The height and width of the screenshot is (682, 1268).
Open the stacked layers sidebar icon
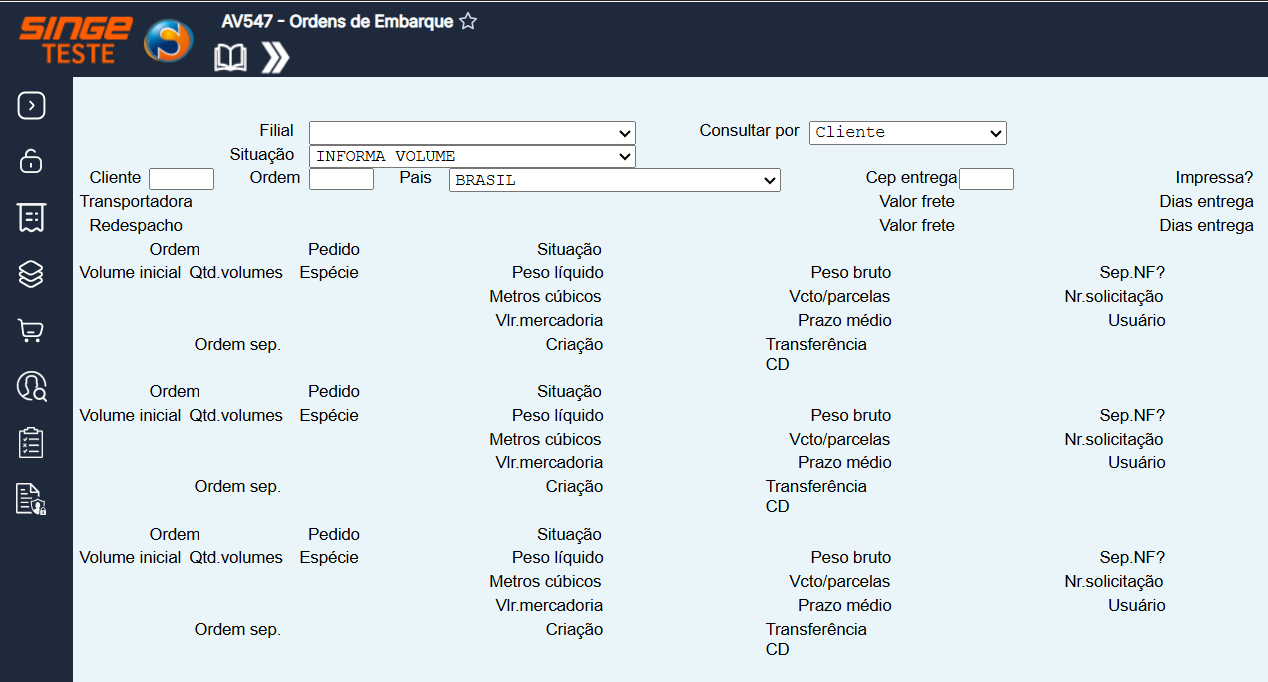[31, 274]
